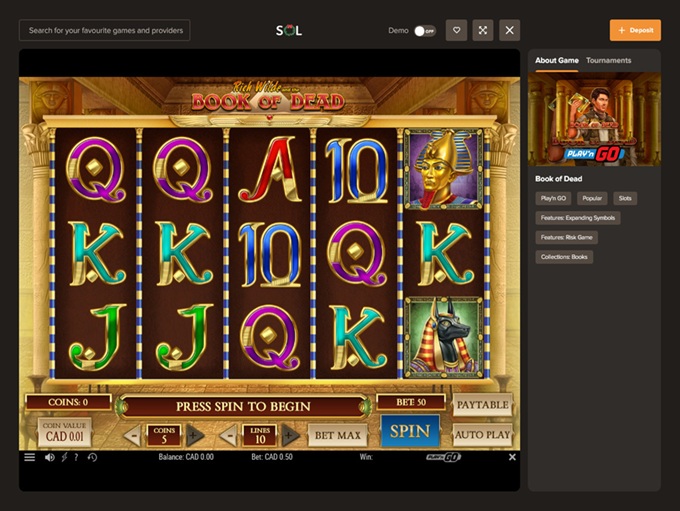Open the game hamburger menu icon

coord(29,457)
